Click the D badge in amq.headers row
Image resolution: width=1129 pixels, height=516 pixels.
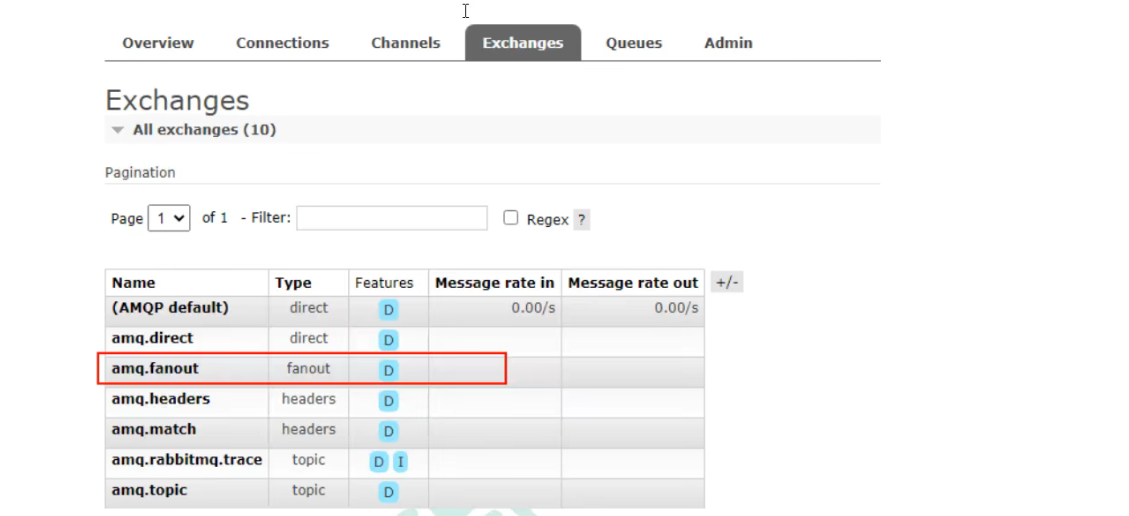coord(388,402)
